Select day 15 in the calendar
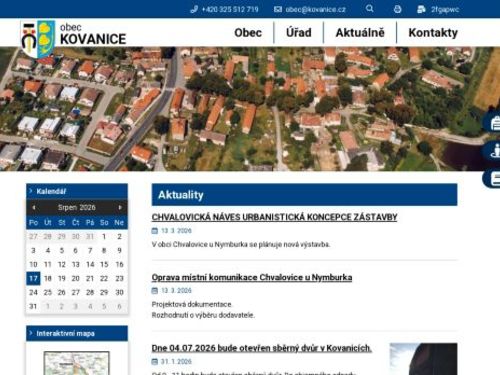Image resolution: width=500 pixels, height=375 pixels. [104, 264]
